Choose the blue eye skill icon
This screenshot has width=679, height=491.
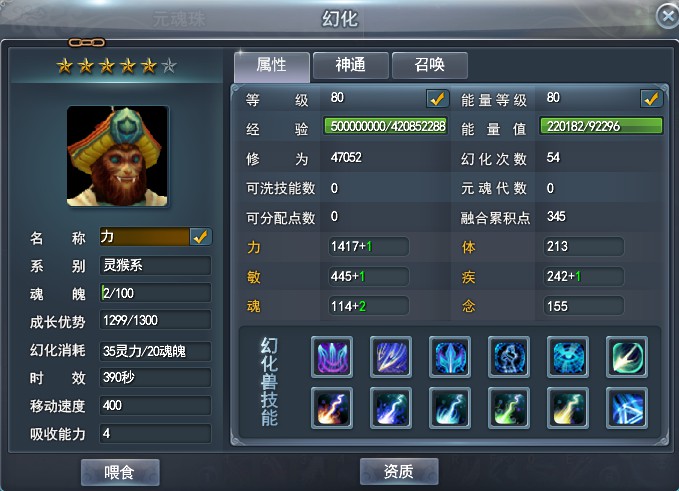[568, 357]
